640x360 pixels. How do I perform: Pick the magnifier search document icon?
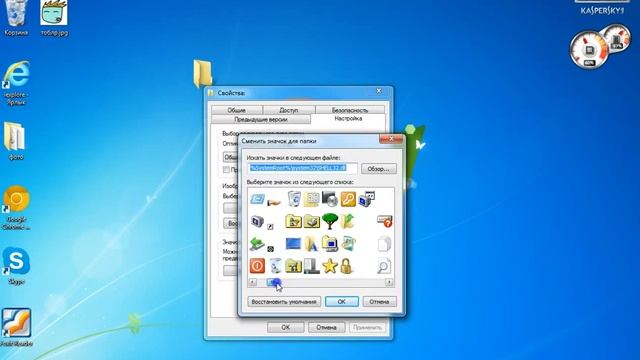click(384, 266)
